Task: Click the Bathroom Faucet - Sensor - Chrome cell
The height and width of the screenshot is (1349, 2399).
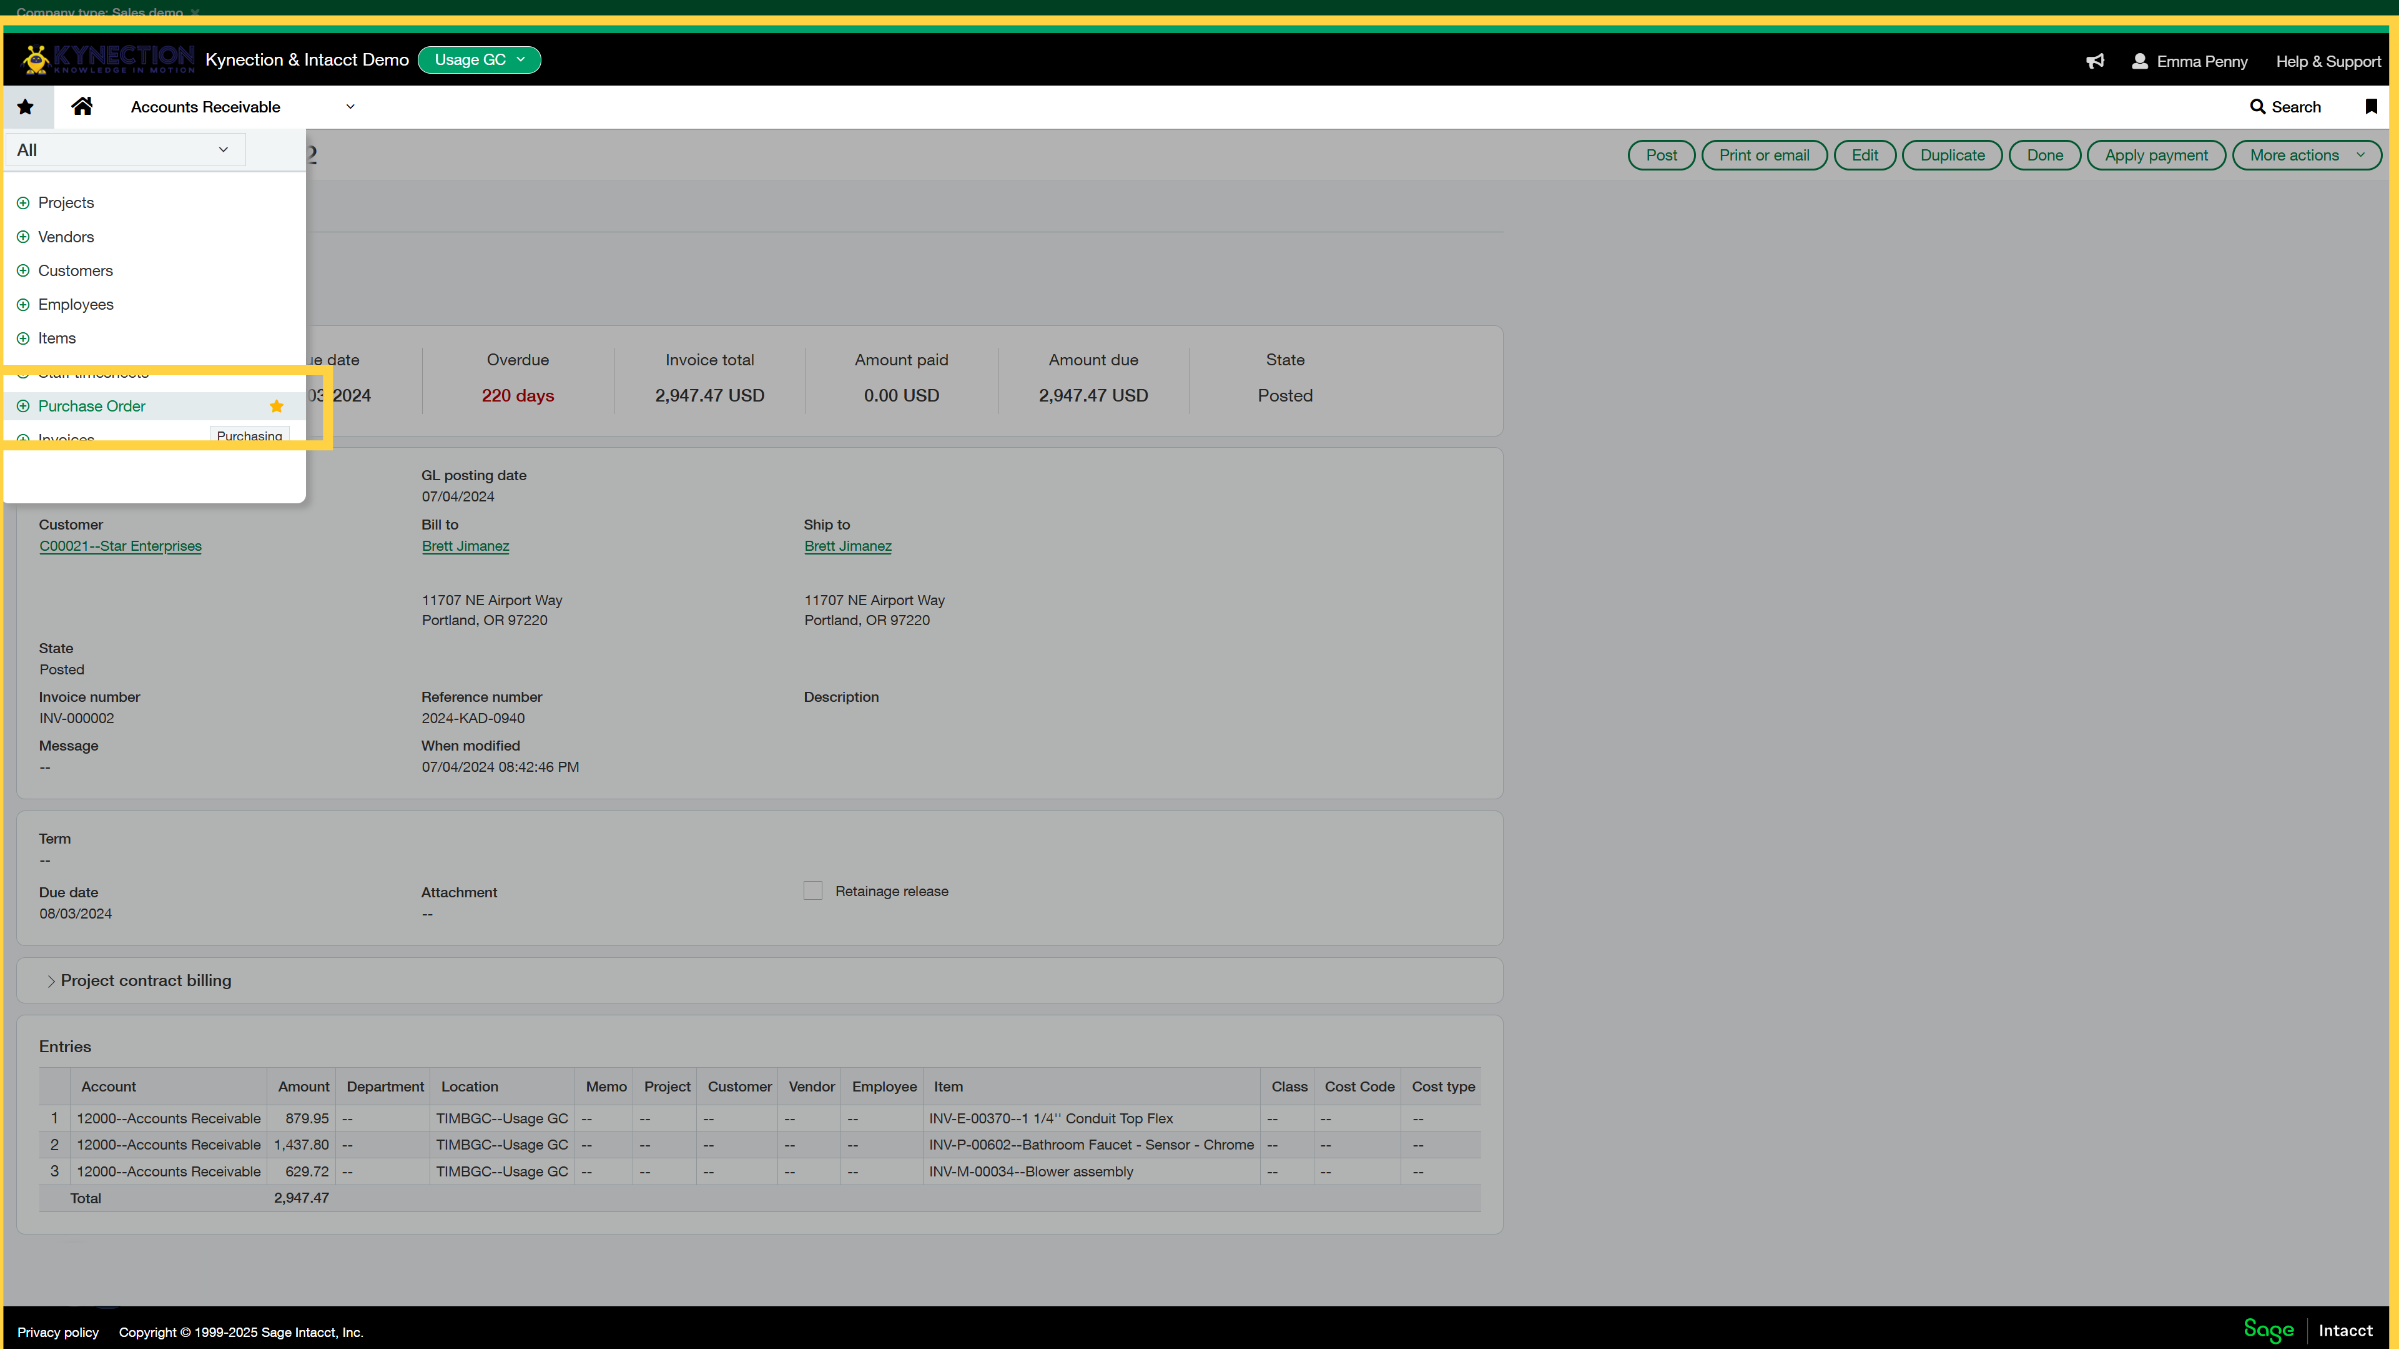Action: 1091,1145
